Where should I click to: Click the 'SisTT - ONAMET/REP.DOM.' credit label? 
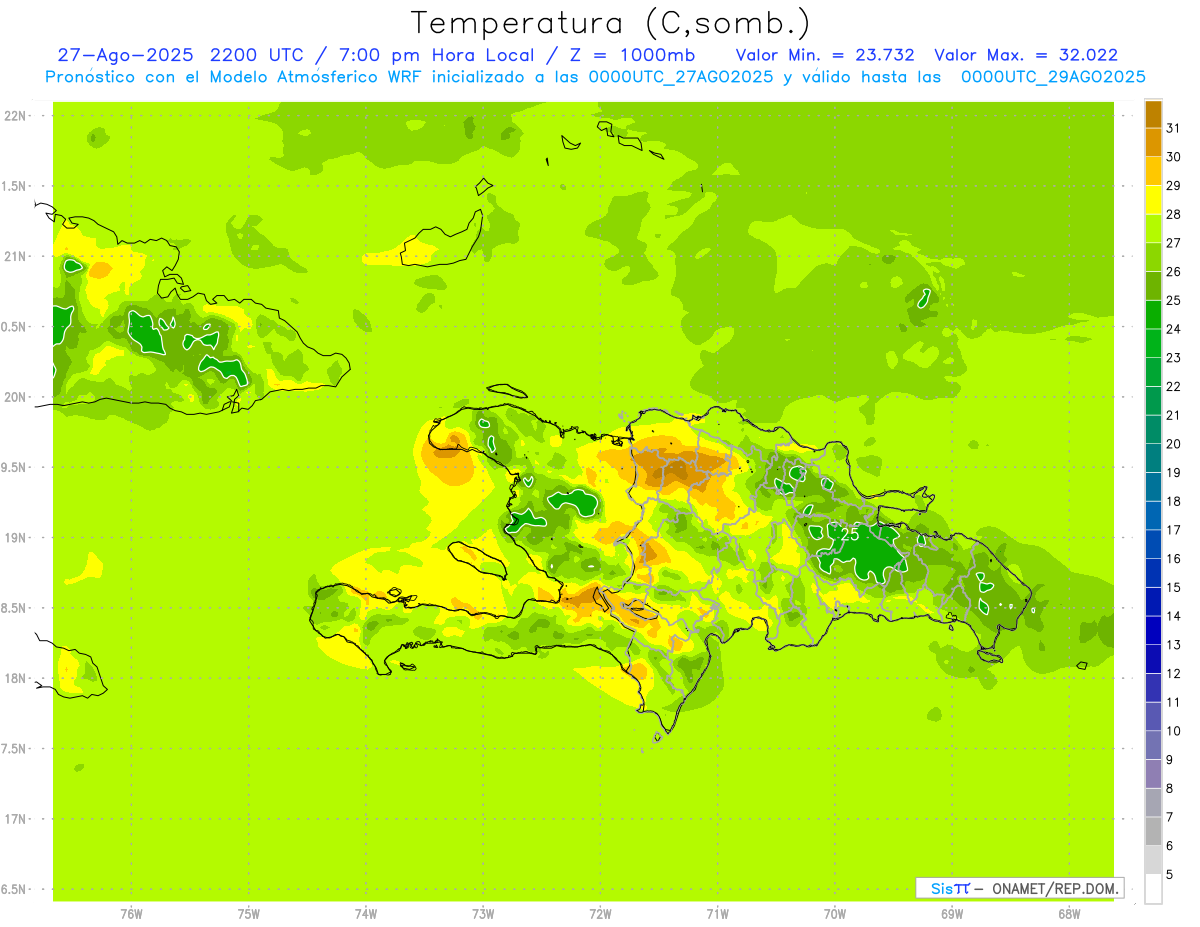coord(1020,888)
